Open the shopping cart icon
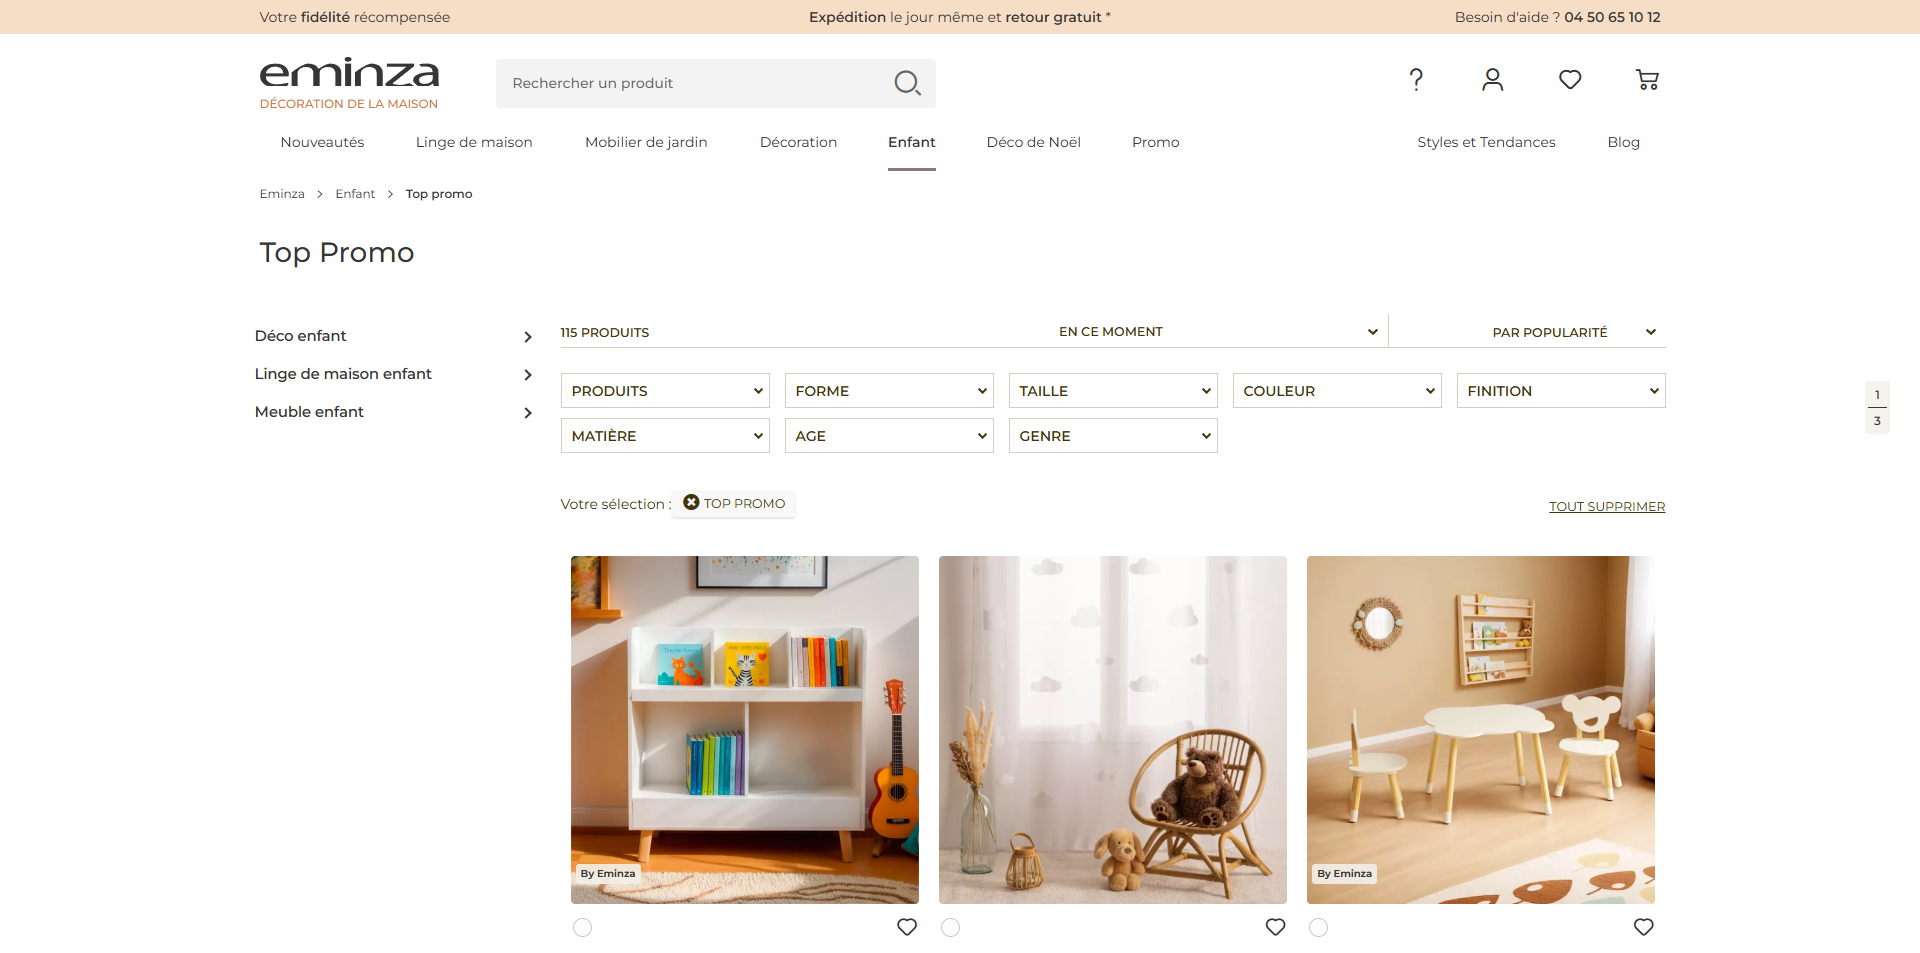This screenshot has width=1920, height=953. (1647, 80)
